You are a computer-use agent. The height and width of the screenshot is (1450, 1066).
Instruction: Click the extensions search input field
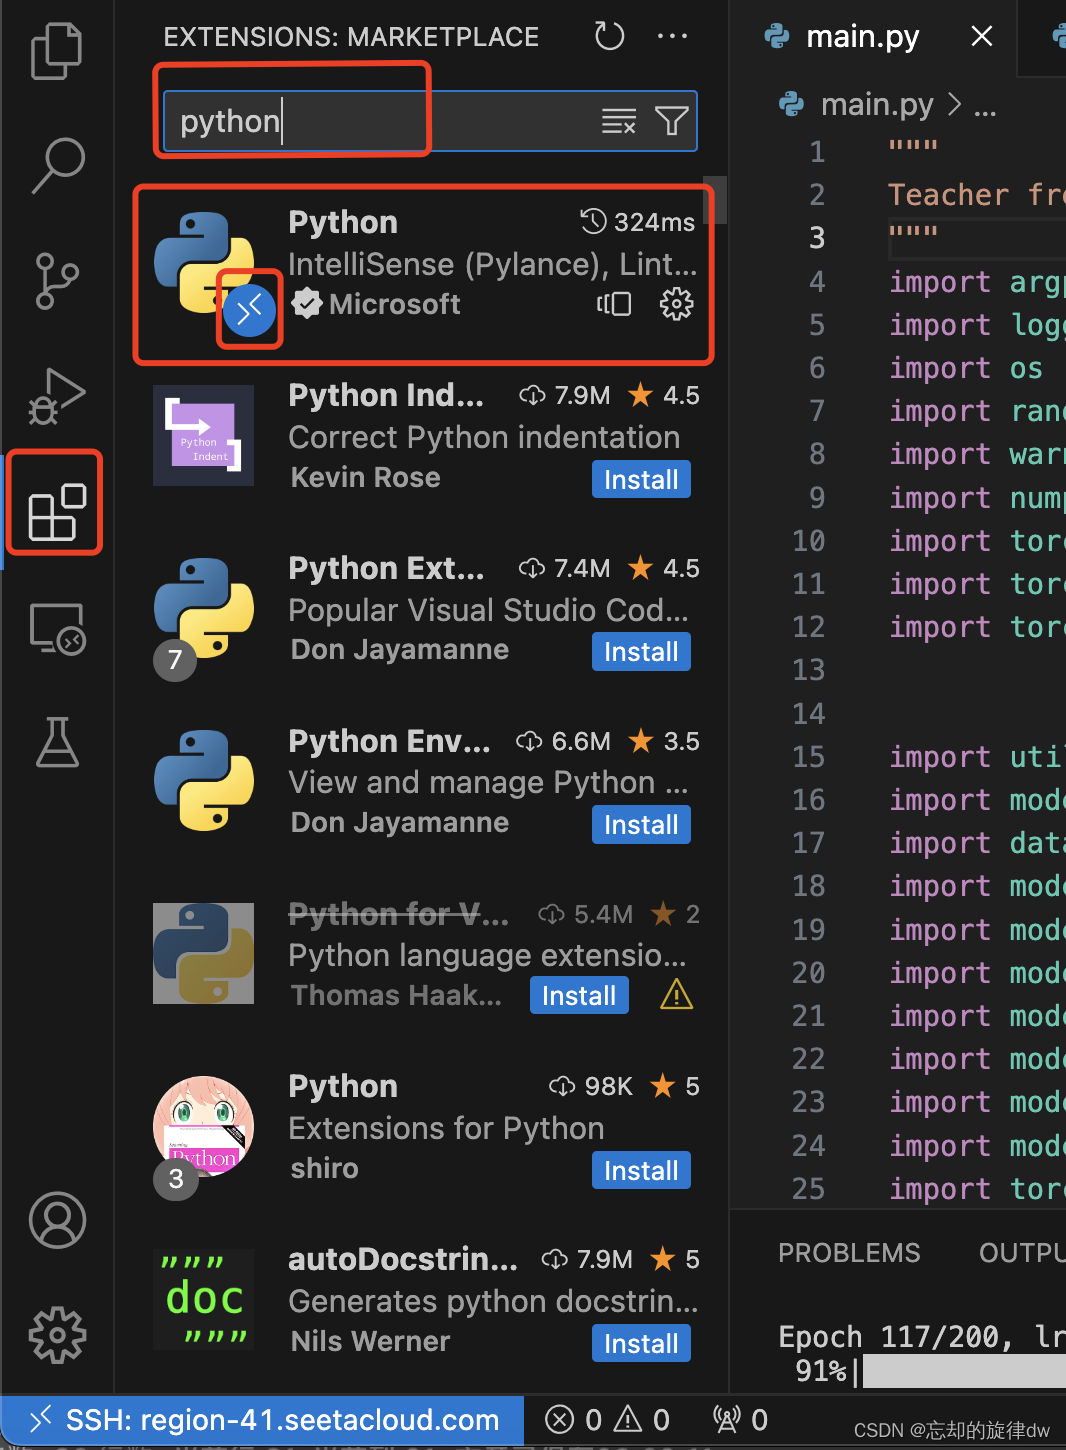[x=380, y=121]
